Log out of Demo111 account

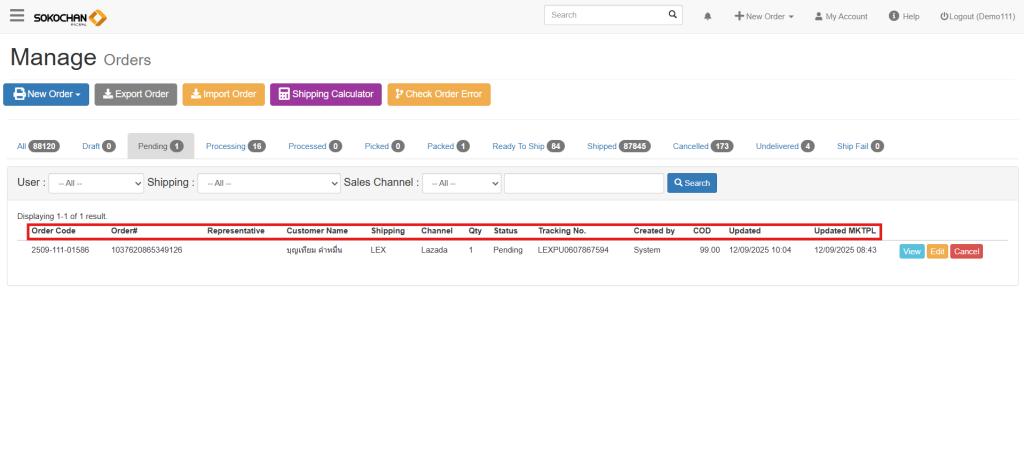[x=977, y=17]
